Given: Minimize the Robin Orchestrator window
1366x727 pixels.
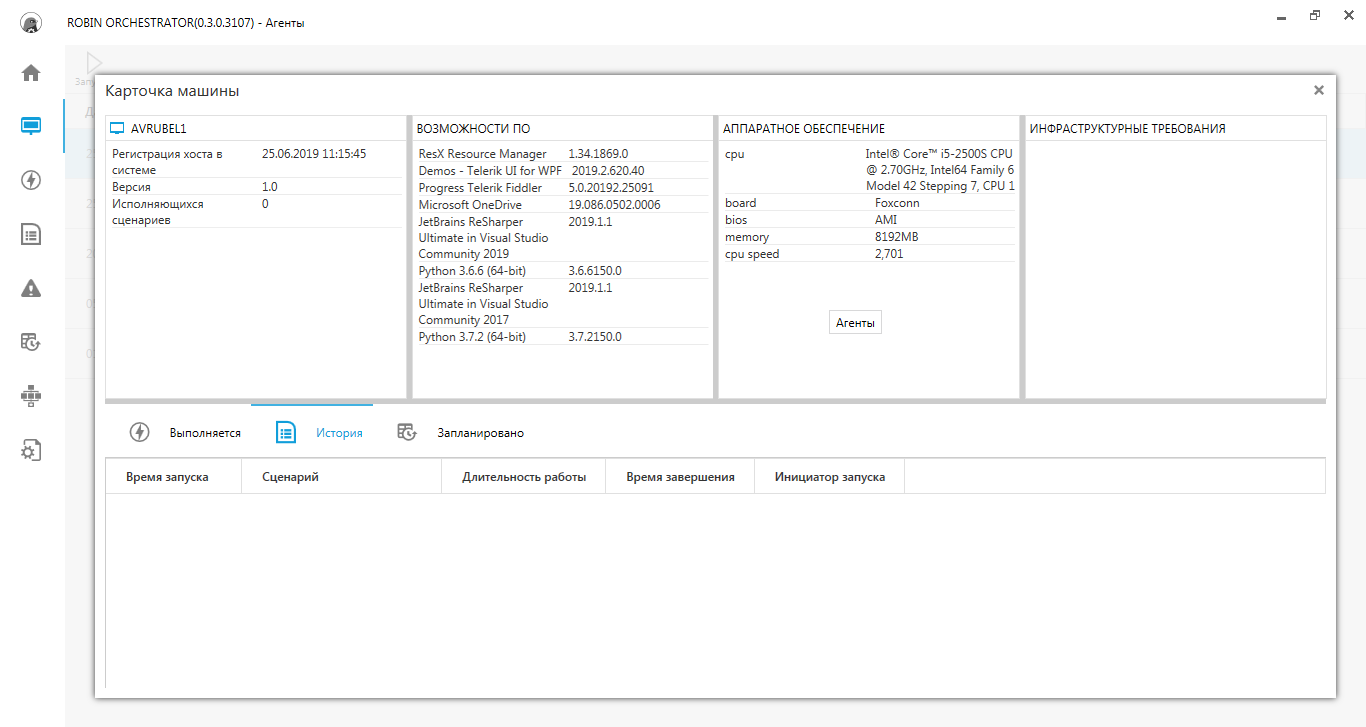Looking at the screenshot, I should coord(1283,17).
